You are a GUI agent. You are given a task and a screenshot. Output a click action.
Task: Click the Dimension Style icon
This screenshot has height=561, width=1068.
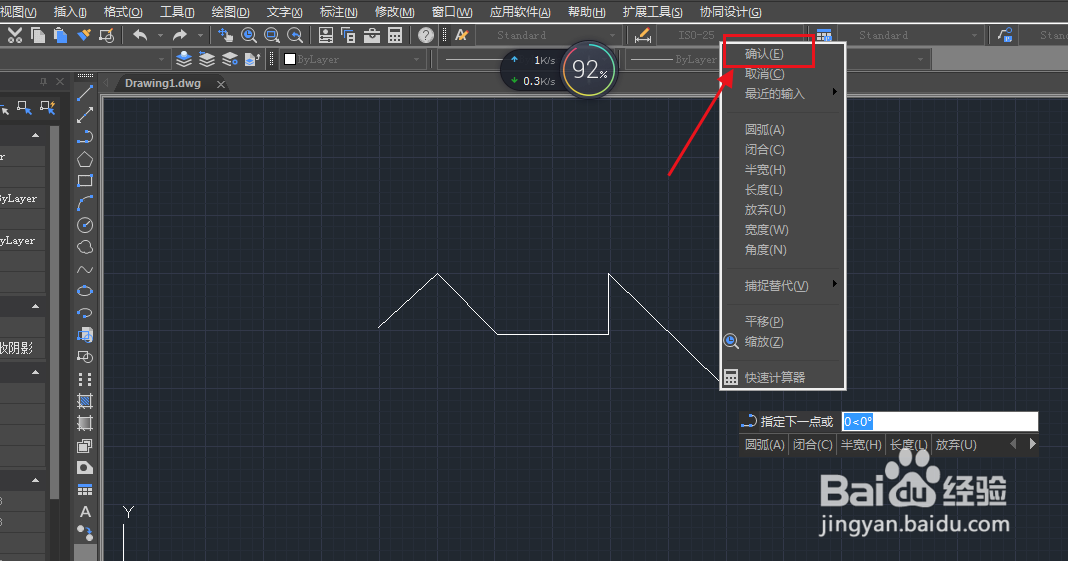click(642, 35)
